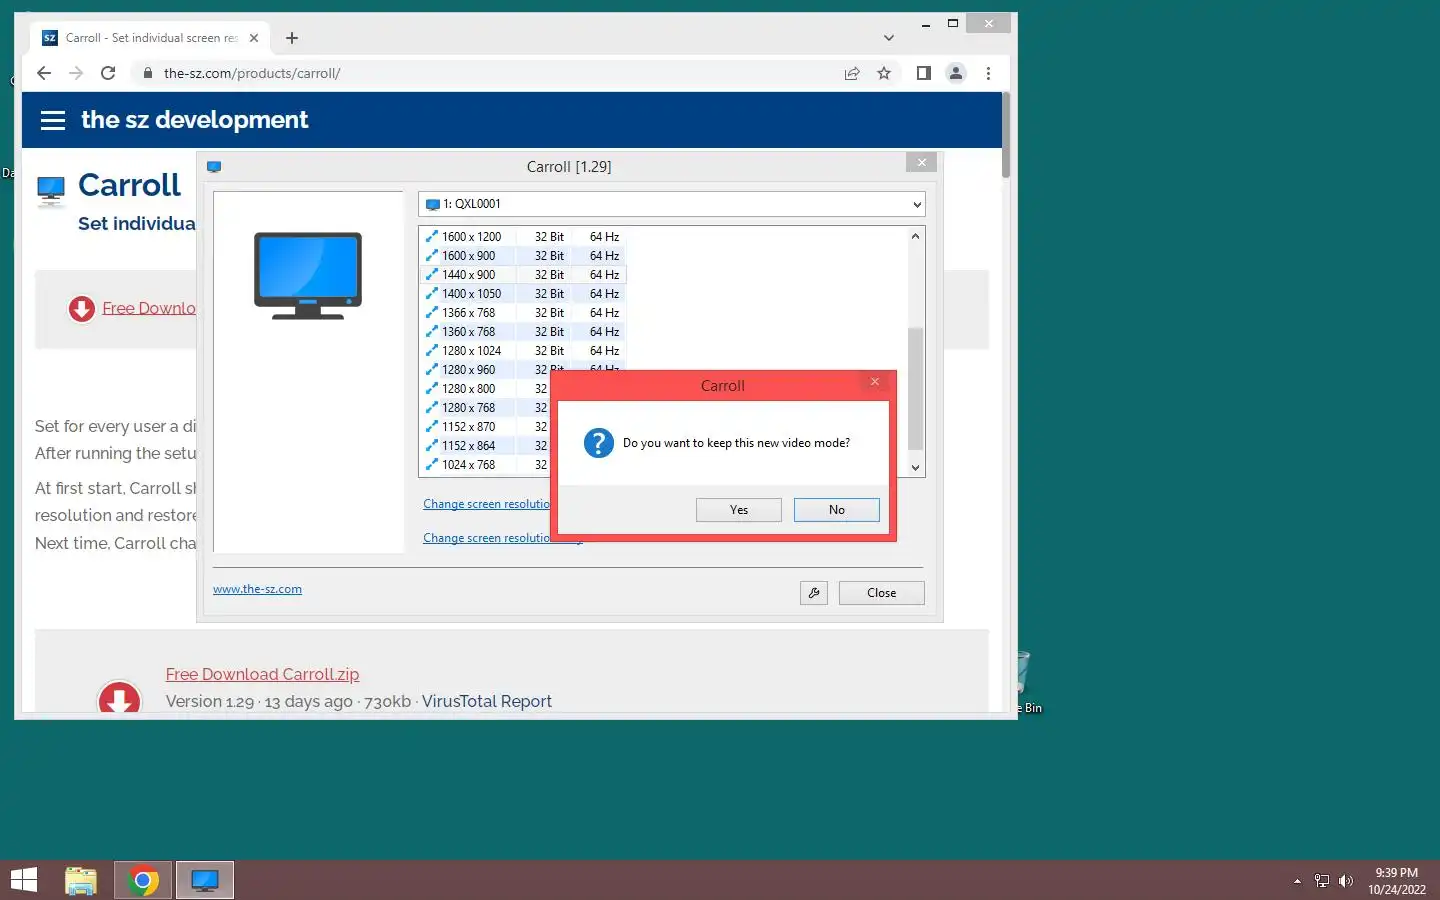1440x900 pixels.
Task: Click the resolution list scroll up arrow
Action: click(915, 237)
